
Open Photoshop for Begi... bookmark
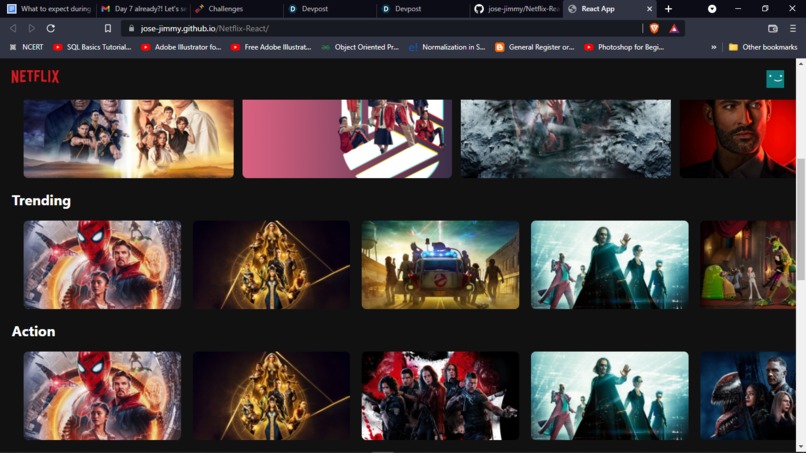624,47
